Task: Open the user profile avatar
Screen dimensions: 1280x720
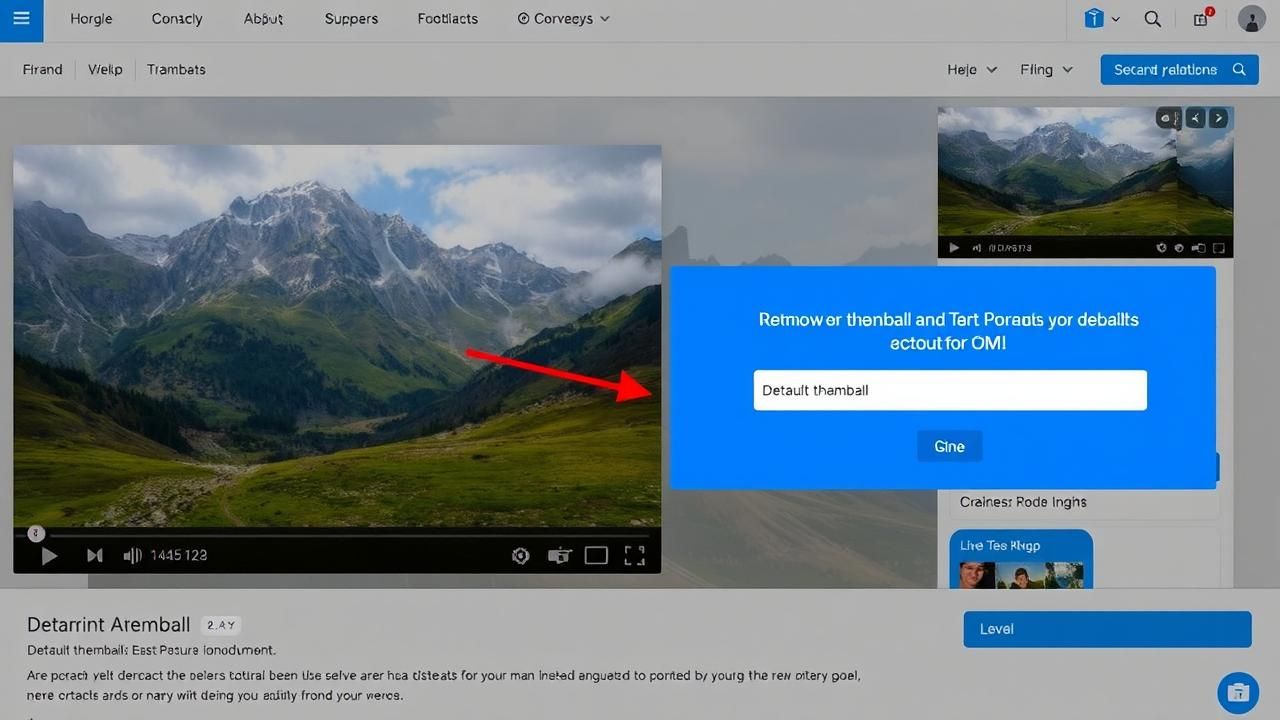Action: [1251, 19]
